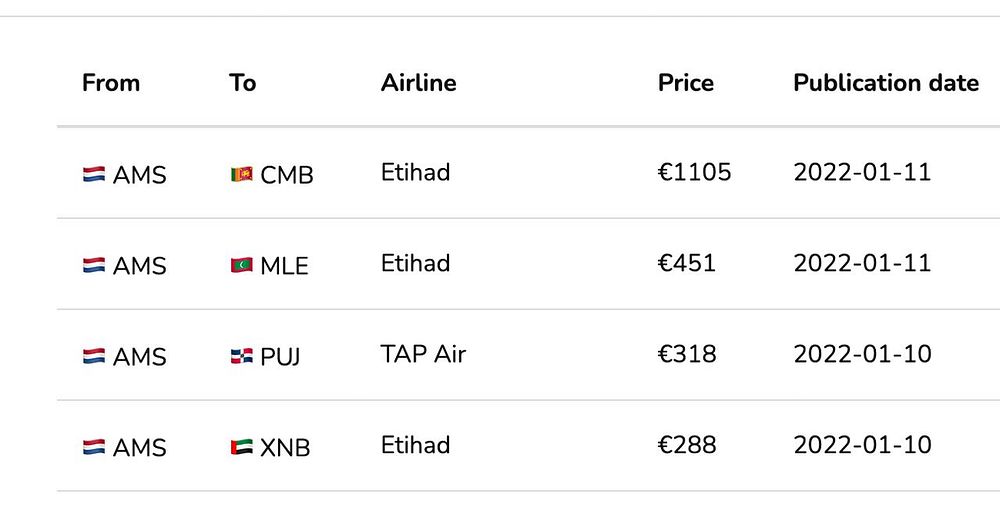Sort the table by Price header

coord(686,83)
